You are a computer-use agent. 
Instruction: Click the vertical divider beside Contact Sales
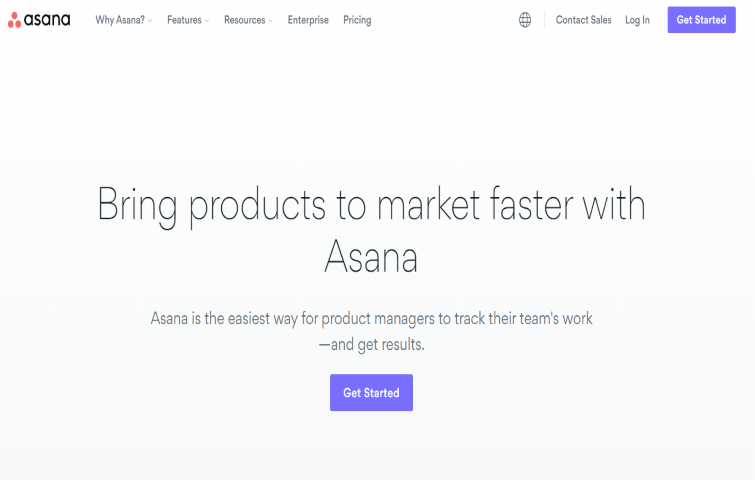[x=545, y=20]
